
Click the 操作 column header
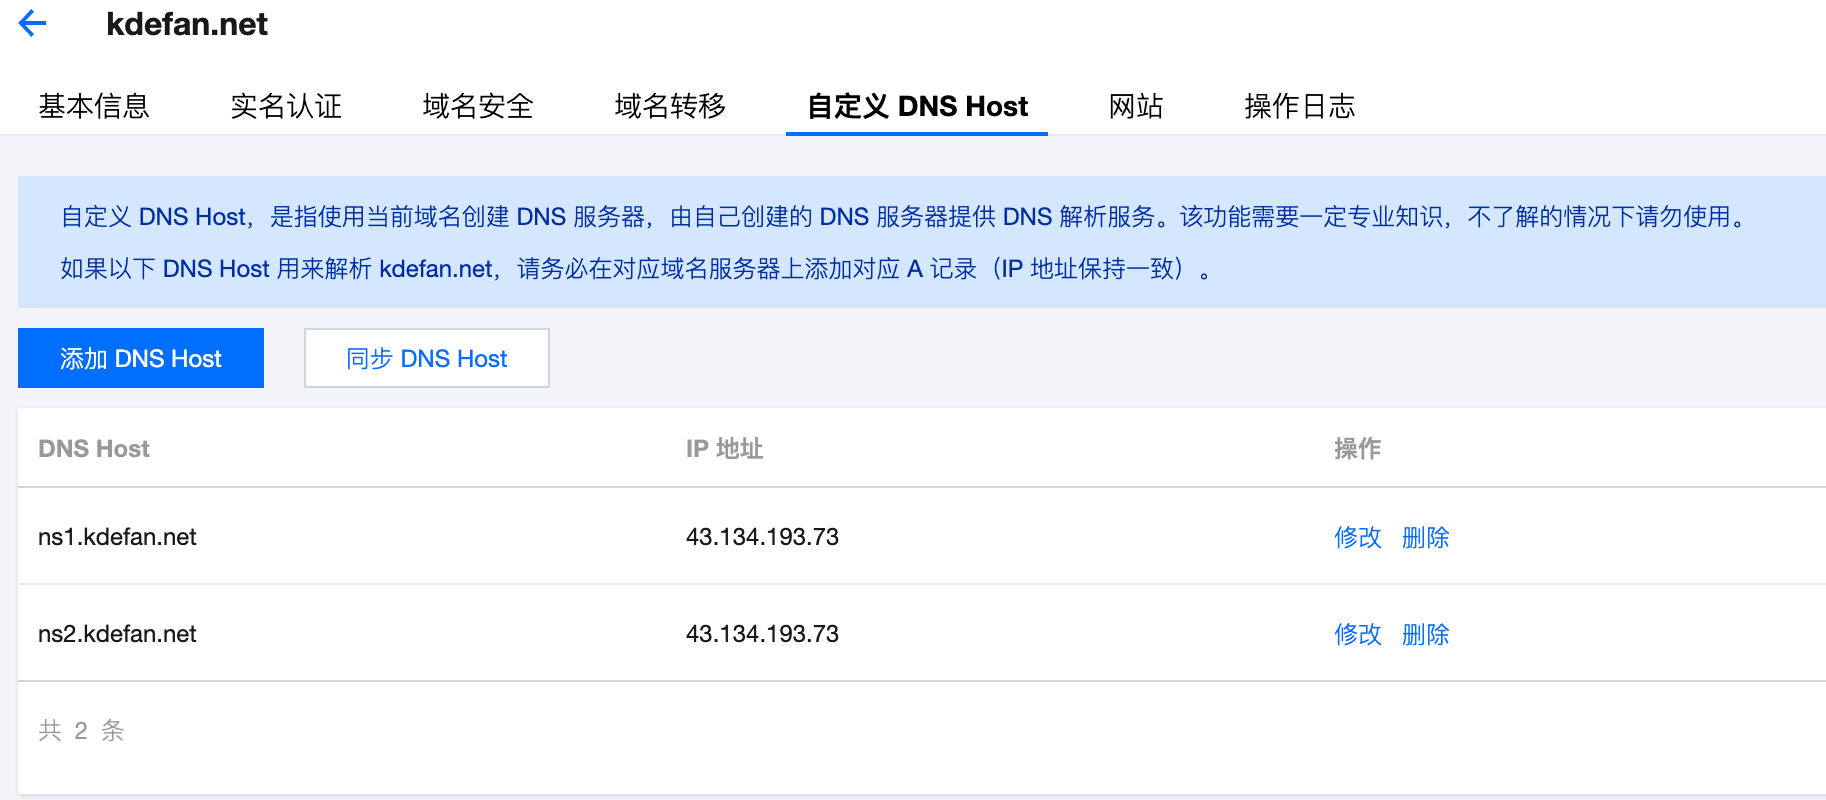pyautogui.click(x=1358, y=449)
